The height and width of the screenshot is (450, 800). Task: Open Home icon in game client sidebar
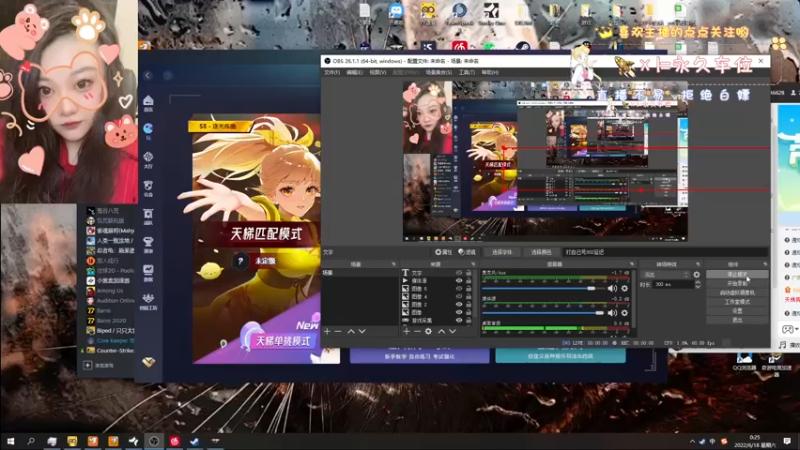148,103
